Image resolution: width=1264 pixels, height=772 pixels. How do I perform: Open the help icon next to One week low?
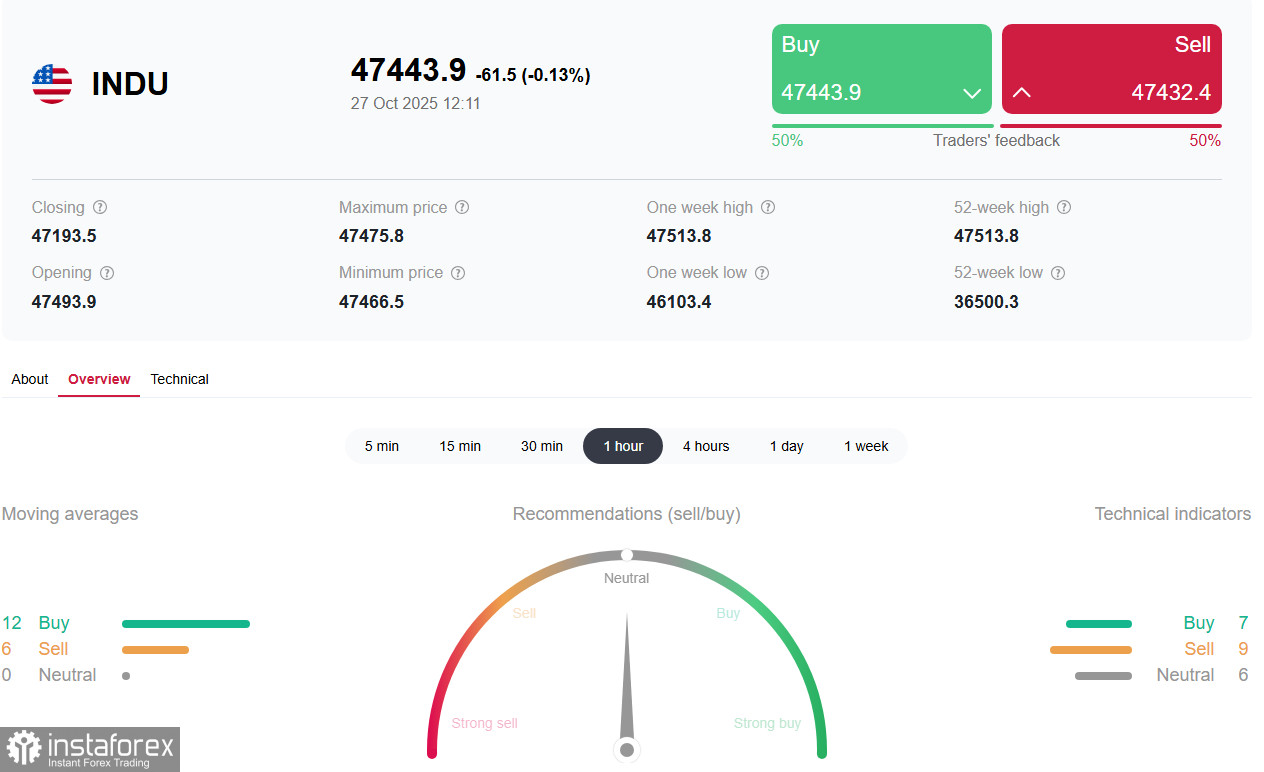click(762, 272)
